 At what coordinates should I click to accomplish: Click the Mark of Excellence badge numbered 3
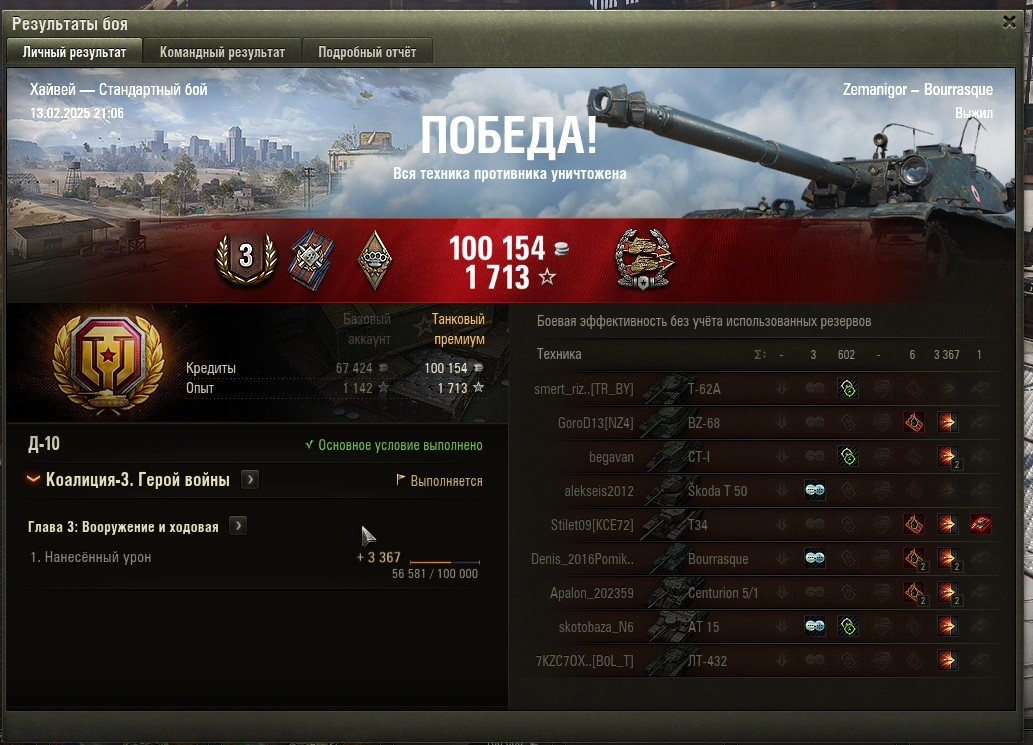246,258
